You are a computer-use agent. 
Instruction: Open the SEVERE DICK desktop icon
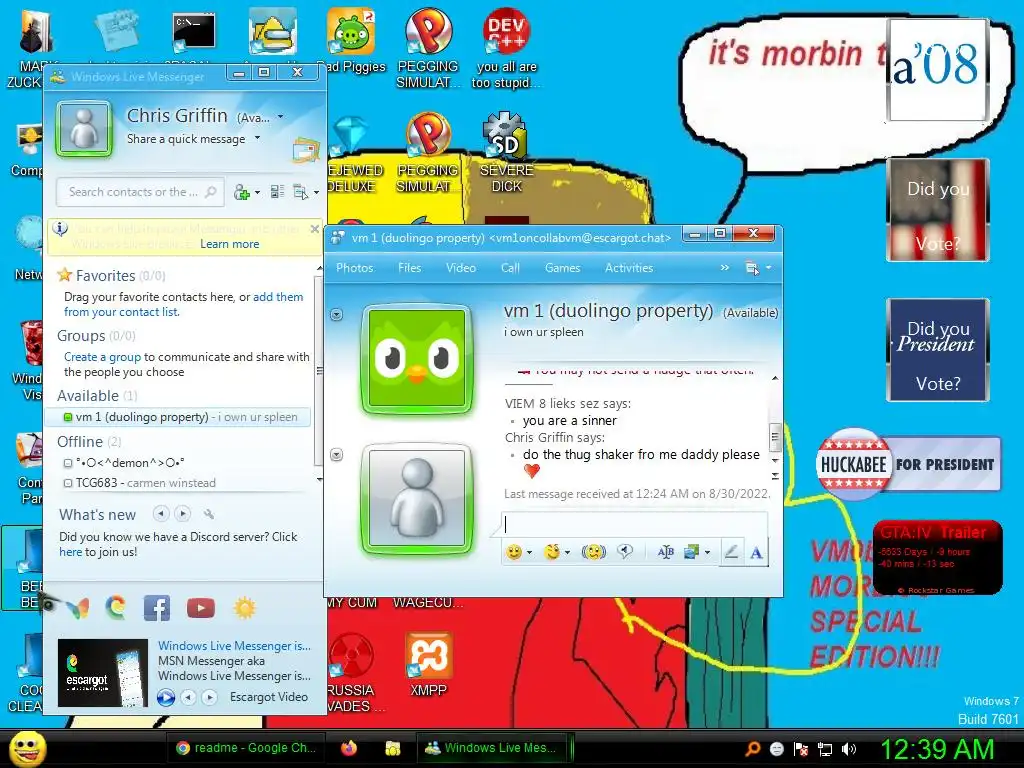pyautogui.click(x=507, y=153)
